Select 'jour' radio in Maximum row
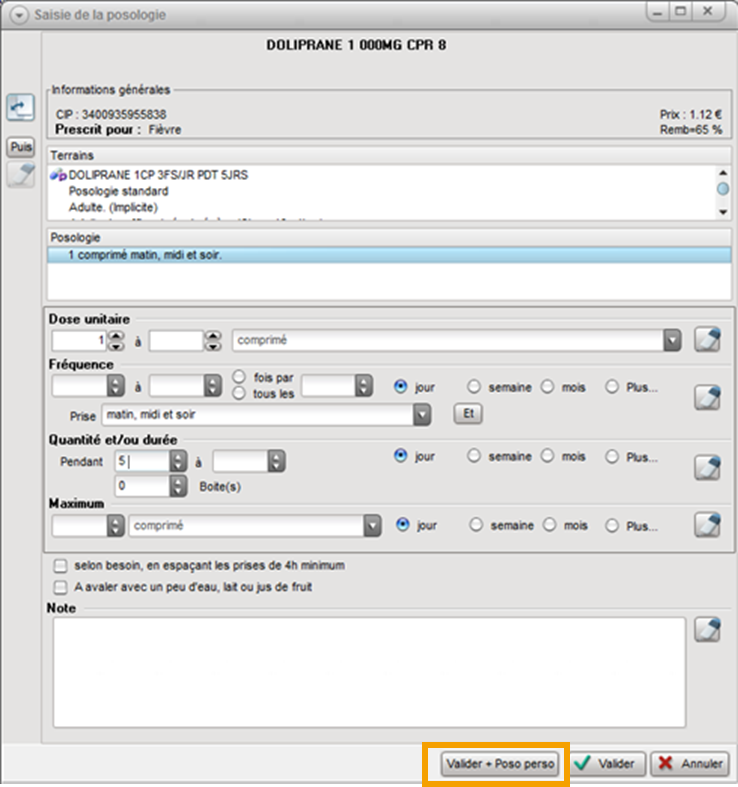The image size is (738, 787). pyautogui.click(x=403, y=524)
